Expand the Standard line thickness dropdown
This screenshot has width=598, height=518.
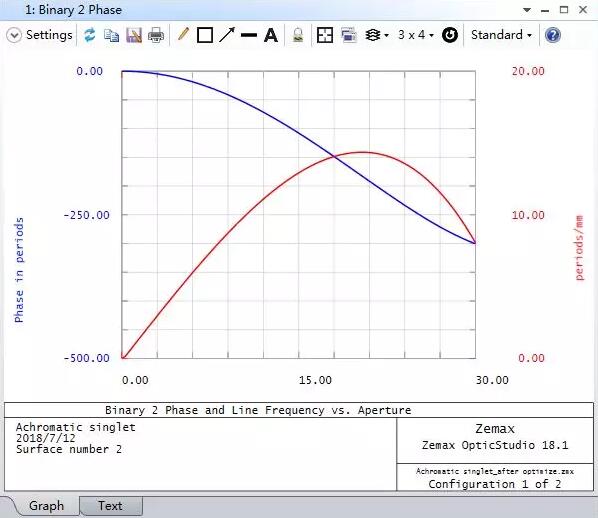coord(501,35)
